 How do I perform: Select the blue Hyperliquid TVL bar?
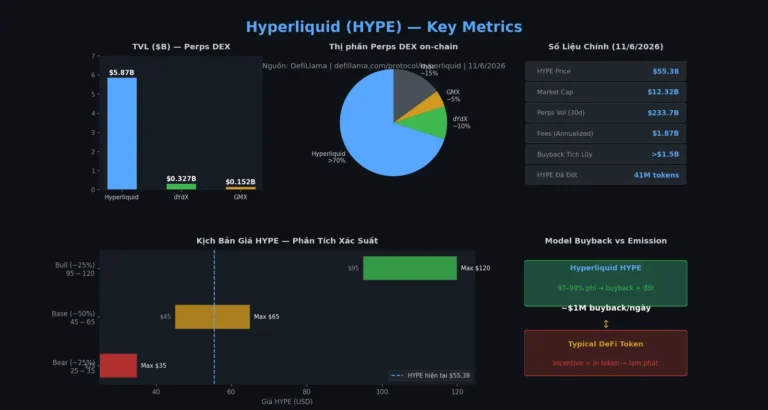coord(122,133)
